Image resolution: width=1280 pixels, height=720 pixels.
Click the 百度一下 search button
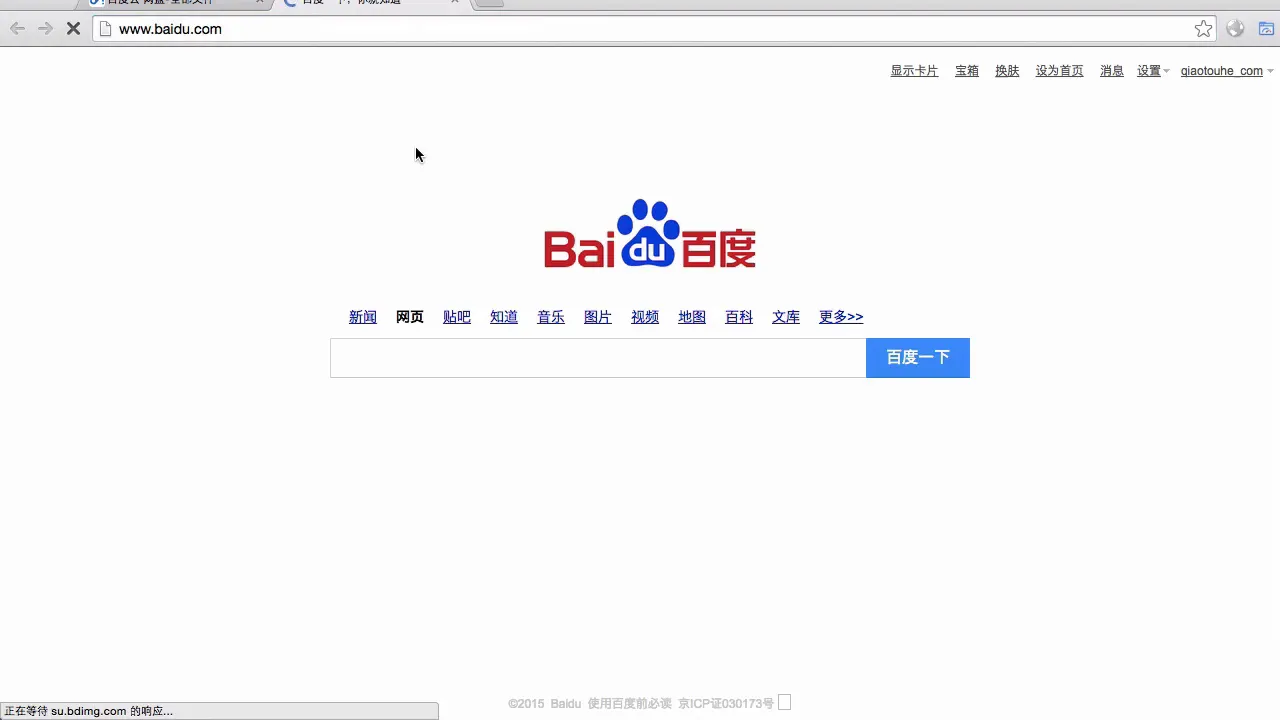click(918, 358)
